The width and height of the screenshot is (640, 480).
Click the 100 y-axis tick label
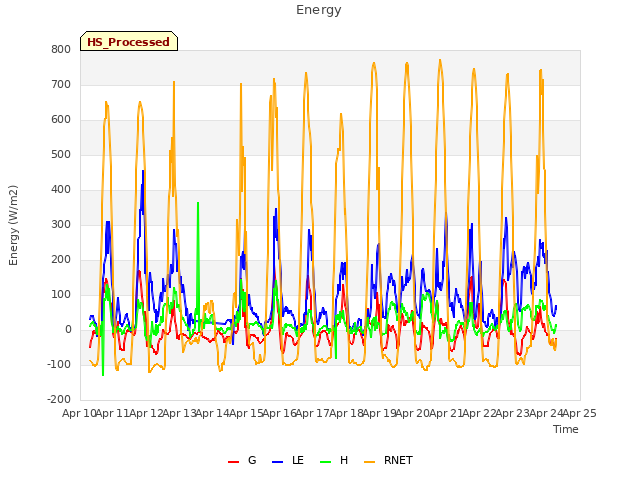(61, 295)
